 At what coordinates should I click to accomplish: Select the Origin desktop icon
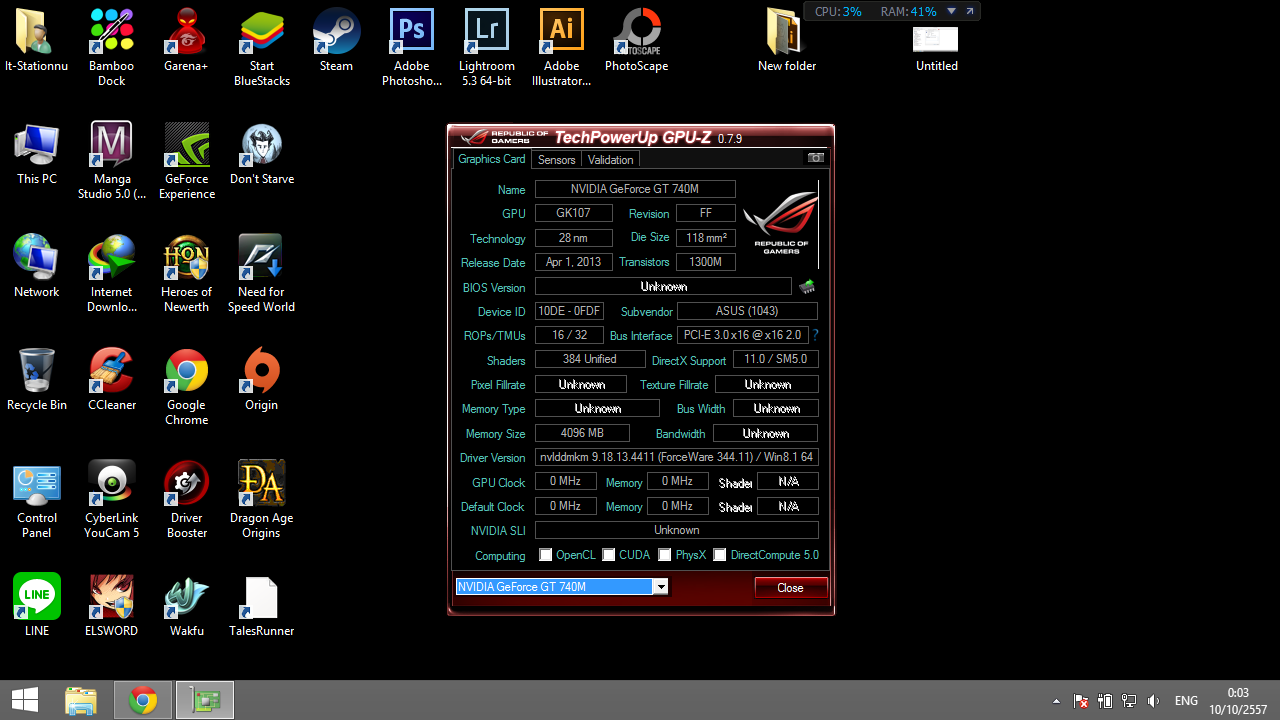coord(261,380)
